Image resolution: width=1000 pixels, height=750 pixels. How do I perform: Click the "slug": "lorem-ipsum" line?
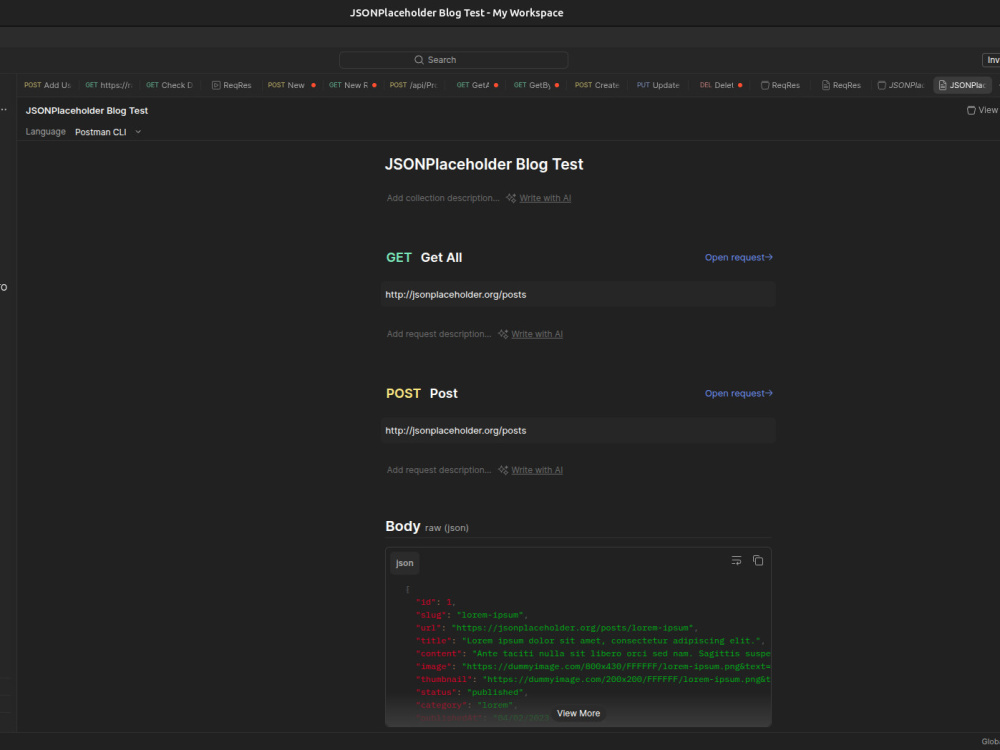click(x=472, y=615)
